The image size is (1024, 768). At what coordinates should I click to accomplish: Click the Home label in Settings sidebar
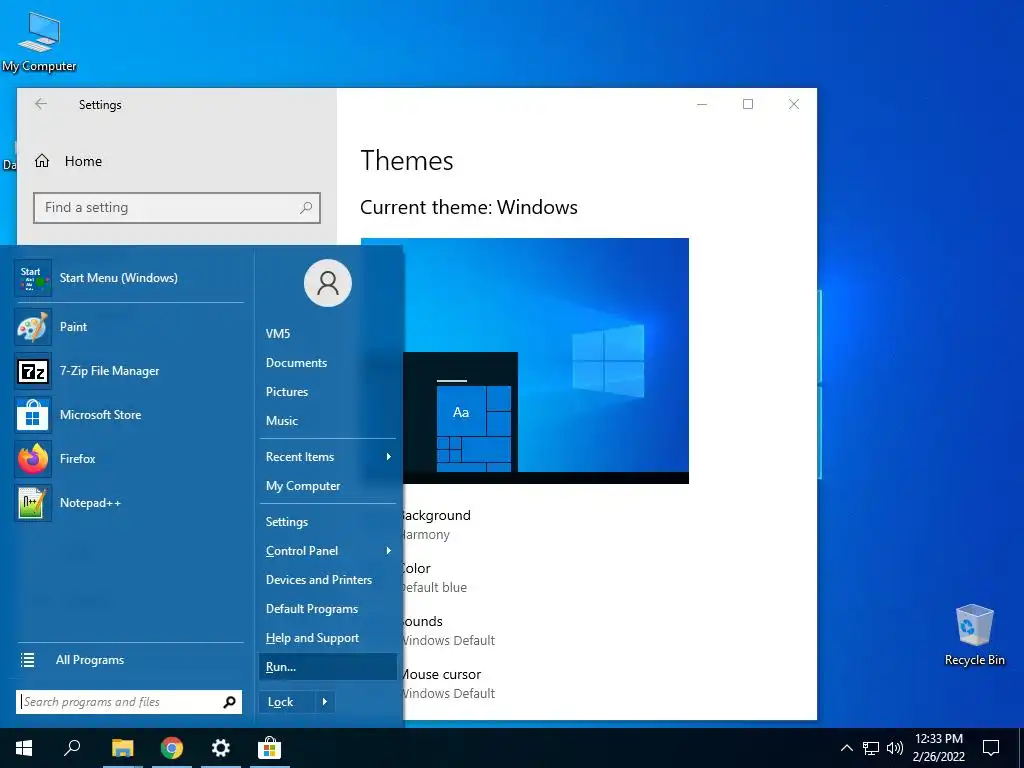83,161
